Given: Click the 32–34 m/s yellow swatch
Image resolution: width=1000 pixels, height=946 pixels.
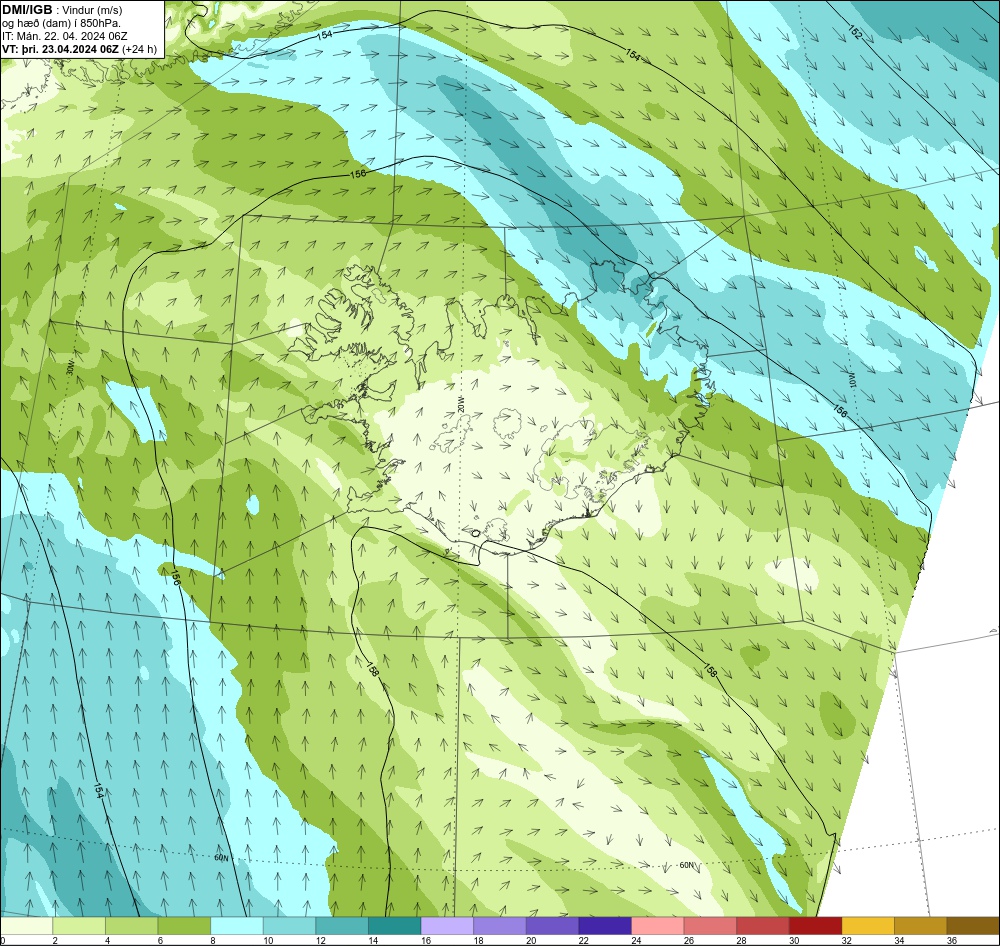Looking at the screenshot, I should pyautogui.click(x=868, y=926).
